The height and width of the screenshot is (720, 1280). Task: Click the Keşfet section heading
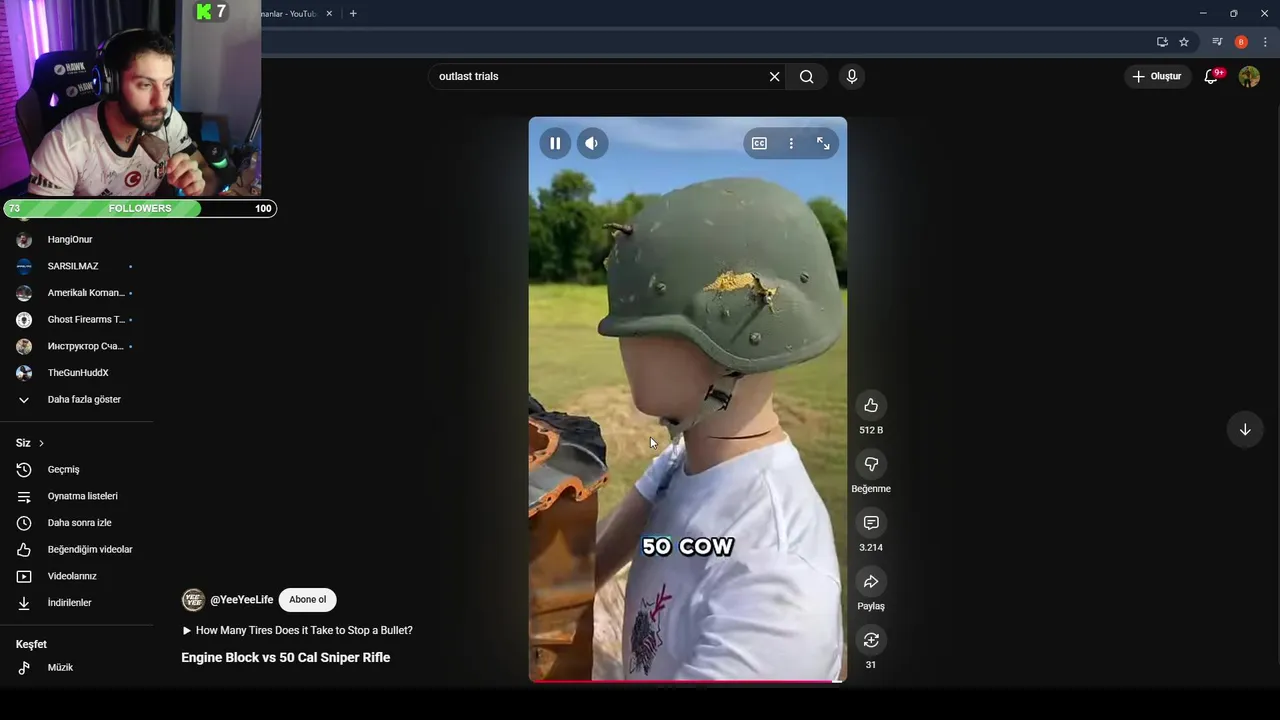pyautogui.click(x=31, y=644)
